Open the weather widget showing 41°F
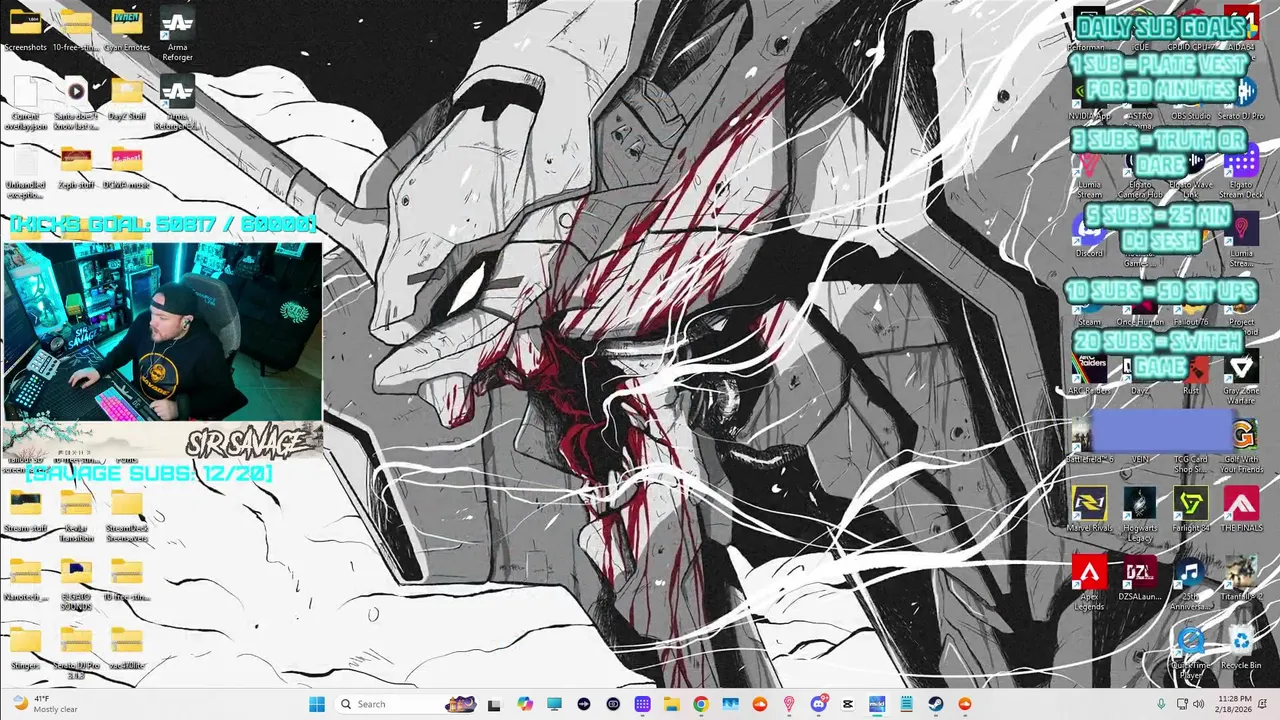This screenshot has width=1280, height=720. click(x=43, y=704)
